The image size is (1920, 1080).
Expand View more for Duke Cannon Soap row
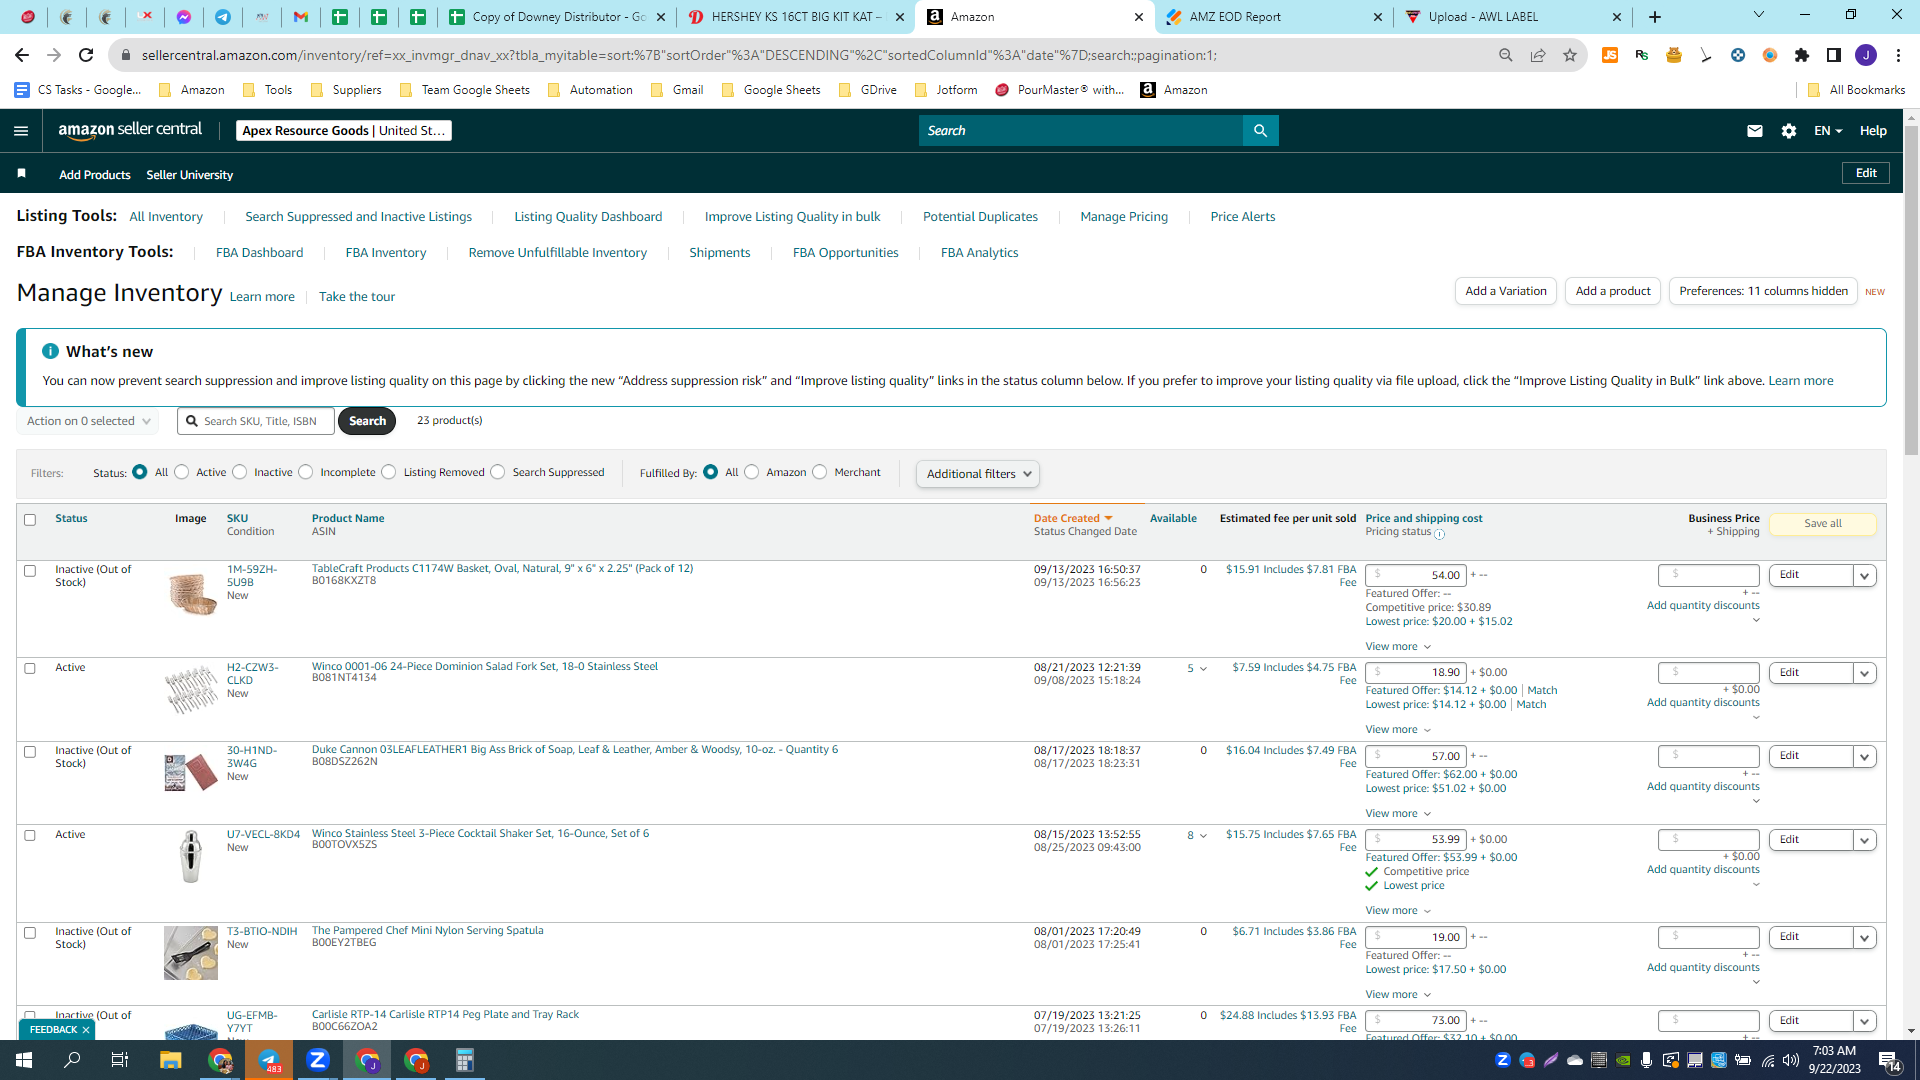point(1398,814)
